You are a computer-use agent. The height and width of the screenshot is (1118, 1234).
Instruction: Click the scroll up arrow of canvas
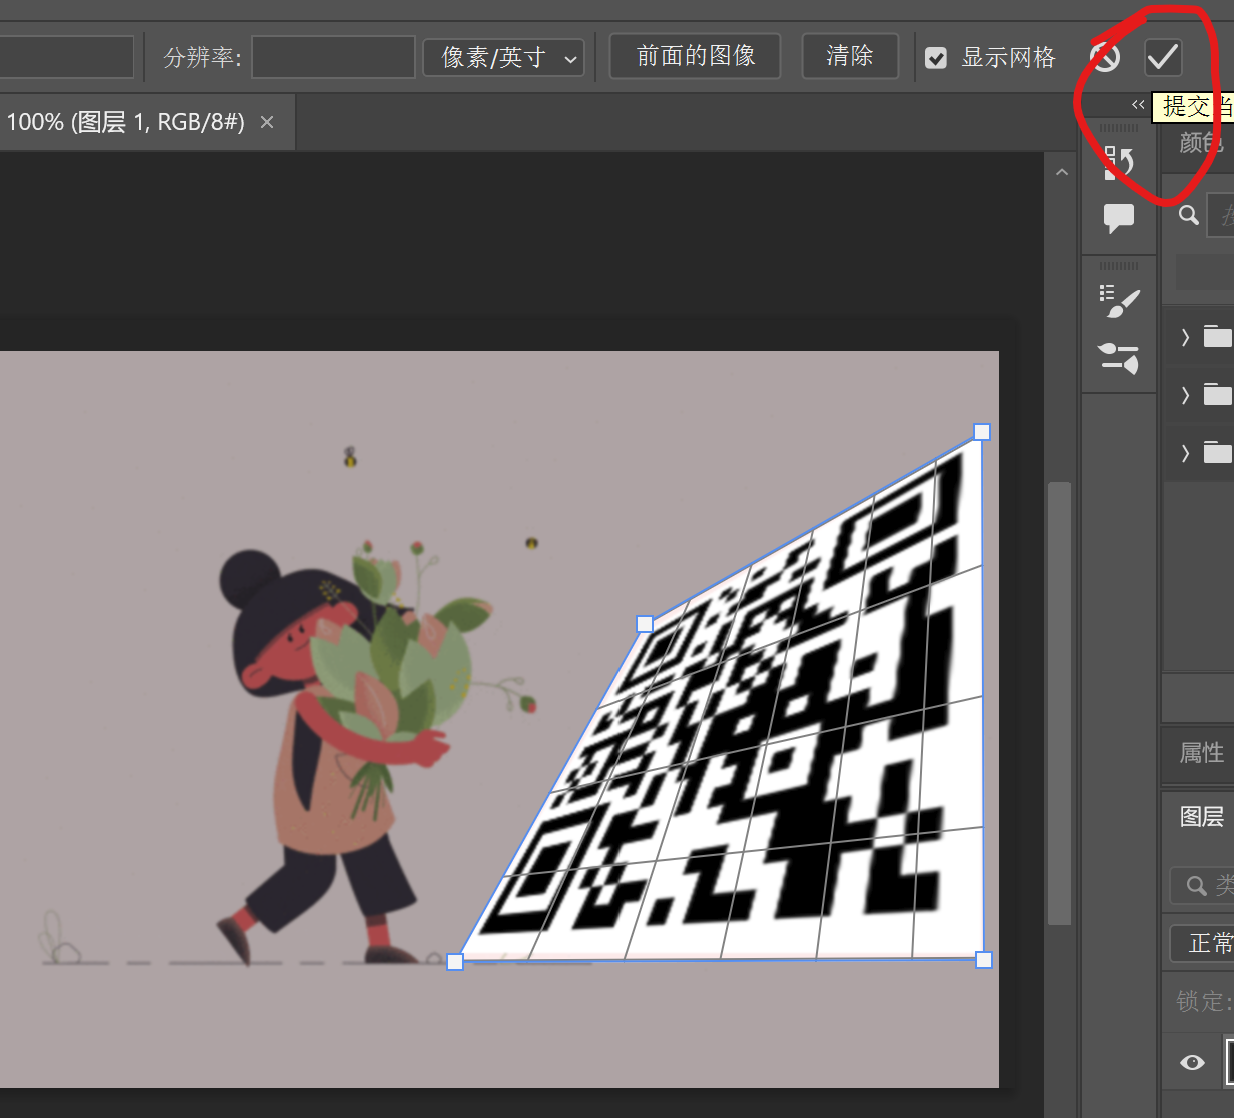1061,173
